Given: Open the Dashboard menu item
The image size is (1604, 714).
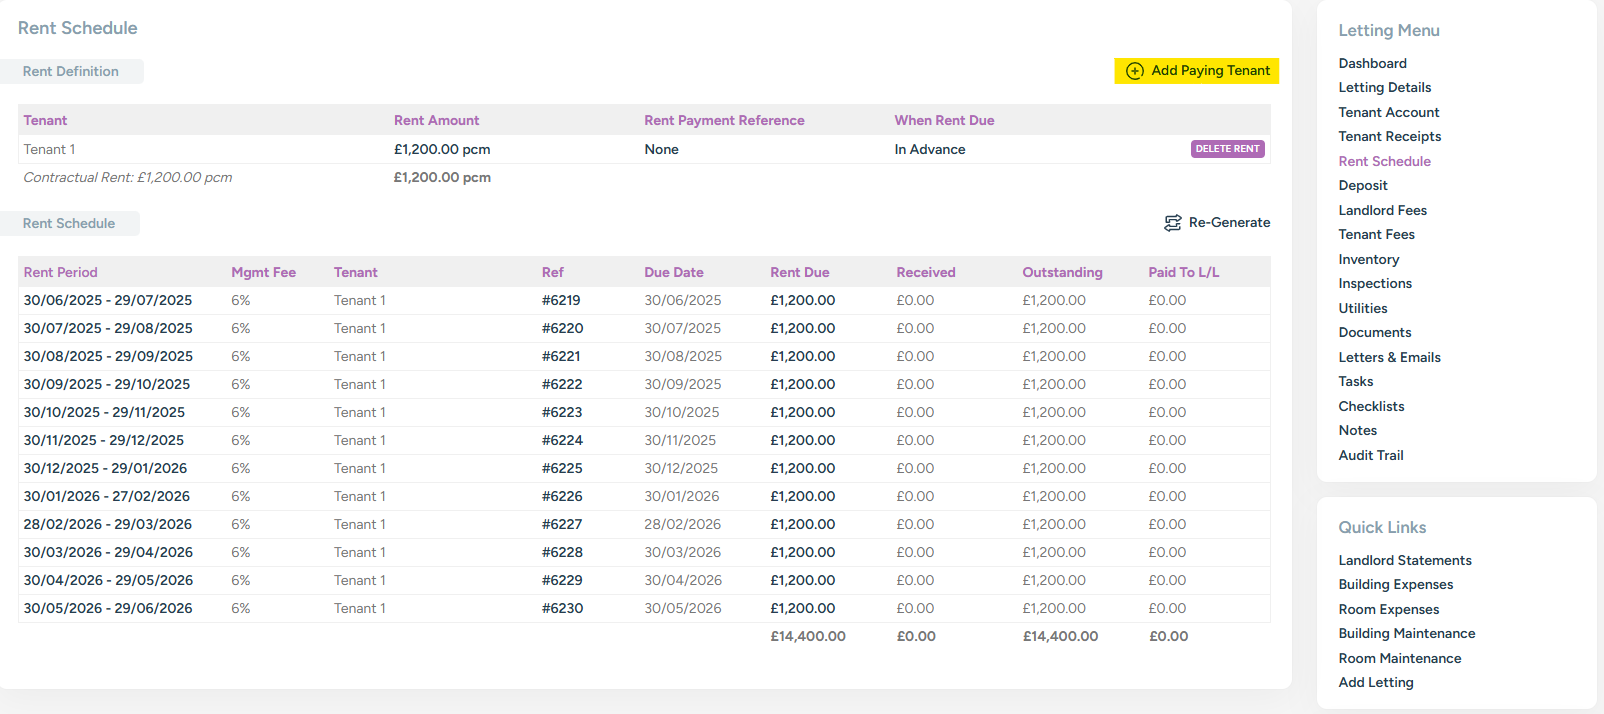Looking at the screenshot, I should (1372, 63).
